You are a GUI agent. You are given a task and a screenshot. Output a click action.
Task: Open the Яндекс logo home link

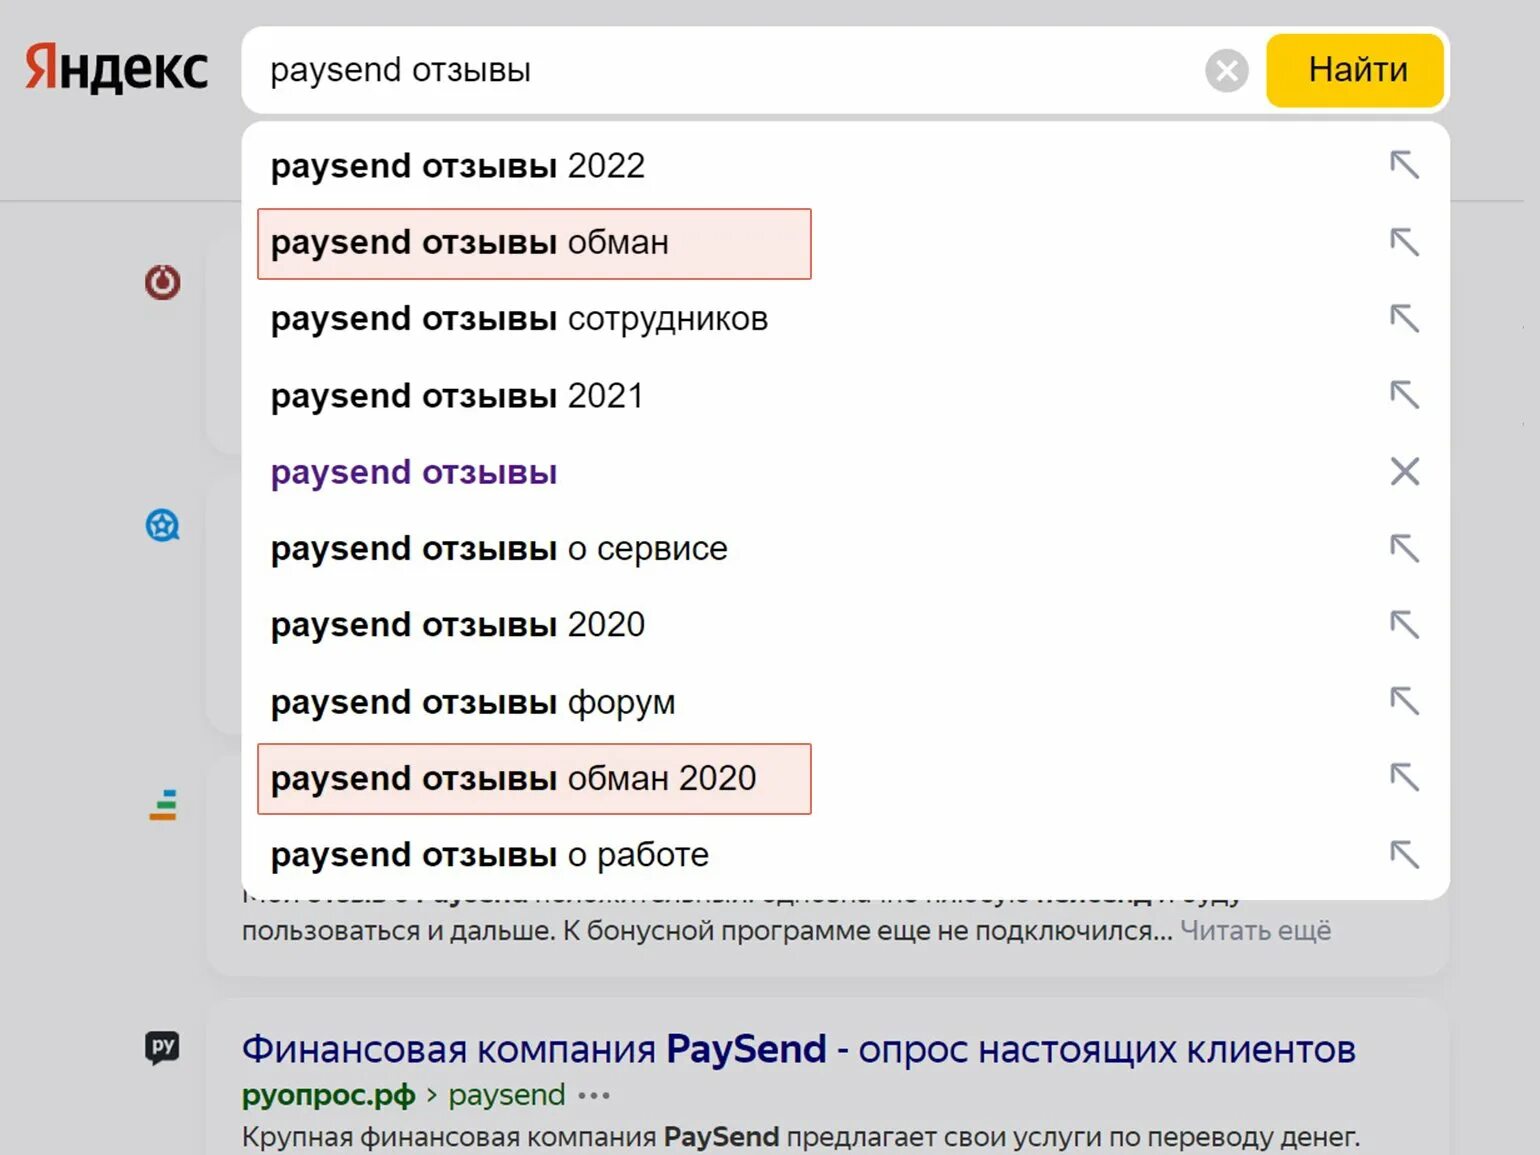coord(116,68)
